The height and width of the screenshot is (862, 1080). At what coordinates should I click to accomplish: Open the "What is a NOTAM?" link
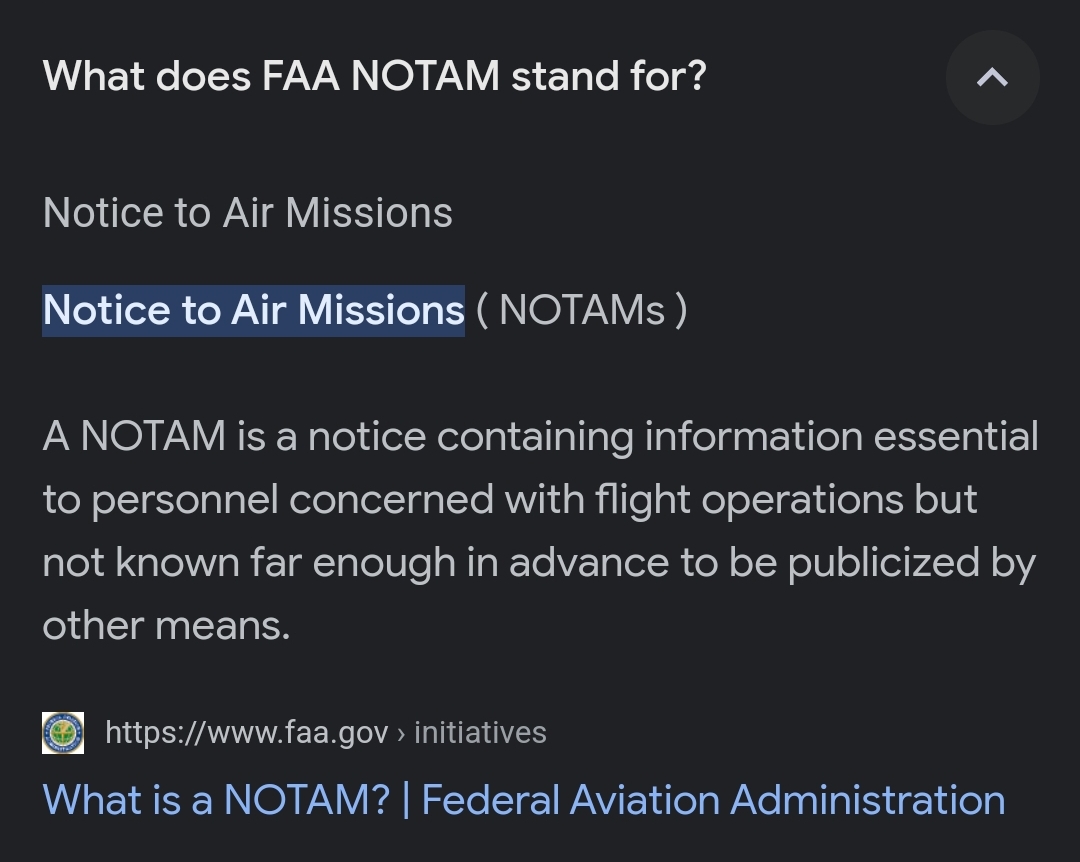tap(215, 800)
